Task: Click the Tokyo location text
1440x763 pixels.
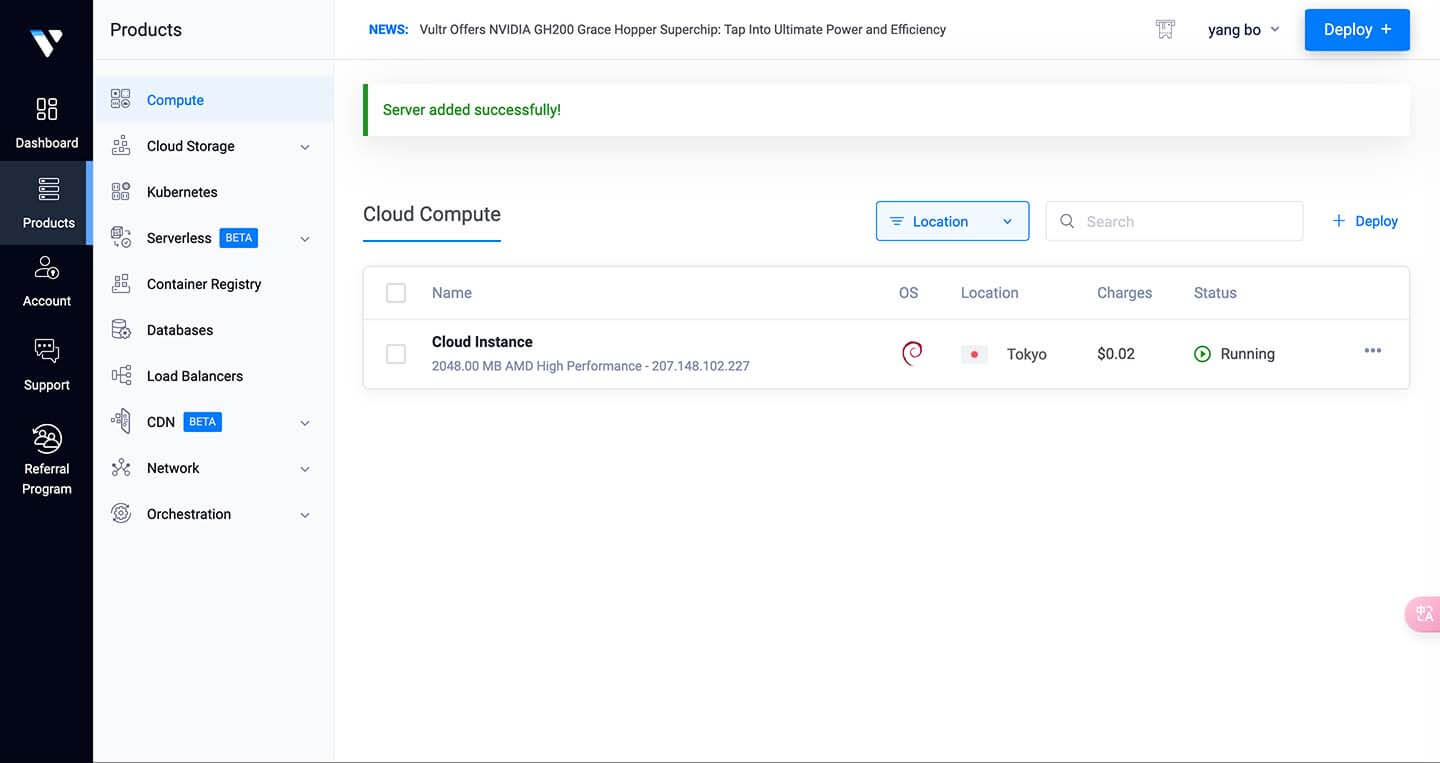Action: (1027, 354)
